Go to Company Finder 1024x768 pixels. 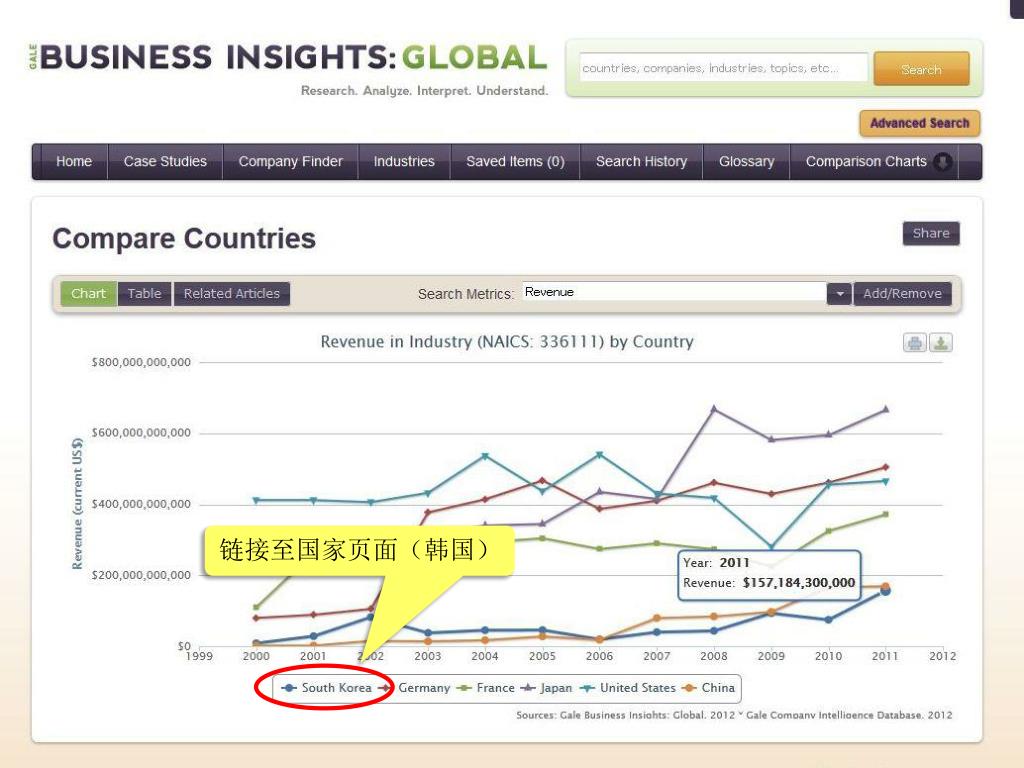[x=291, y=161]
